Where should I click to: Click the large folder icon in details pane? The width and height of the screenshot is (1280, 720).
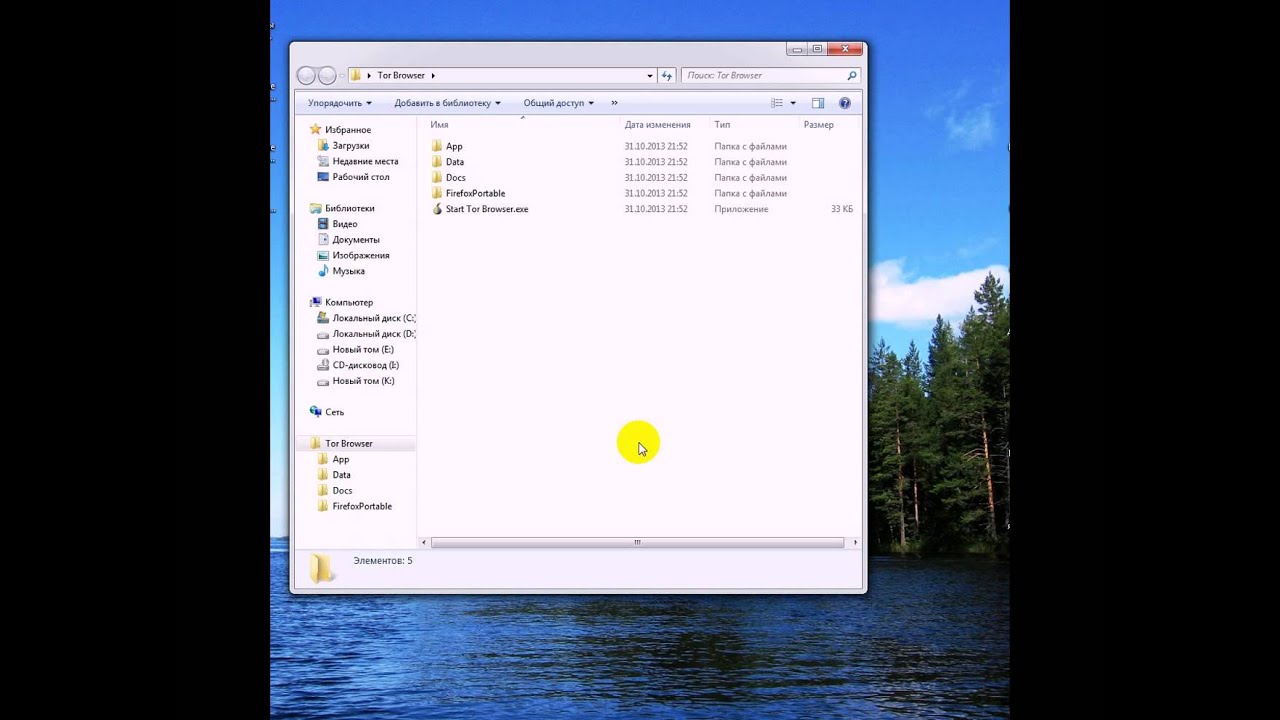pyautogui.click(x=322, y=568)
